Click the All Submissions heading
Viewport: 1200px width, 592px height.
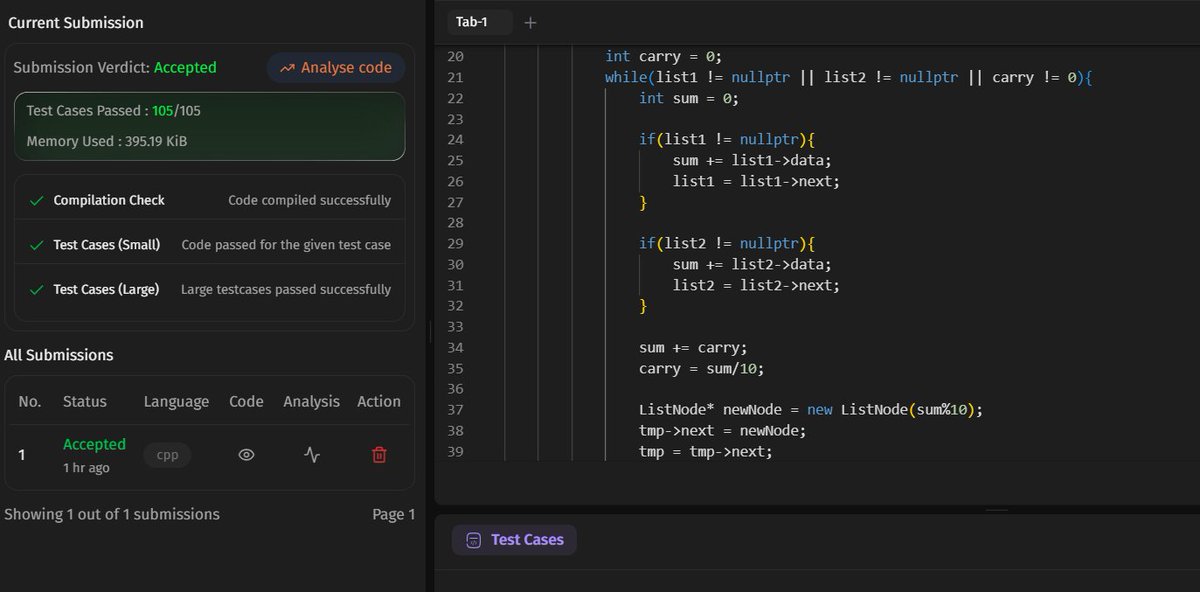click(x=59, y=355)
